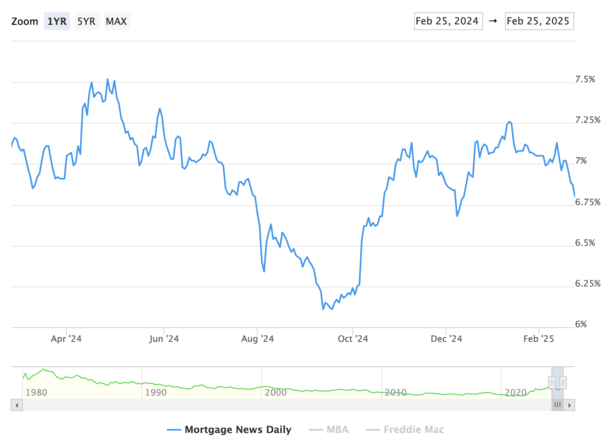Click 1990 in the navigator timeline

point(156,393)
